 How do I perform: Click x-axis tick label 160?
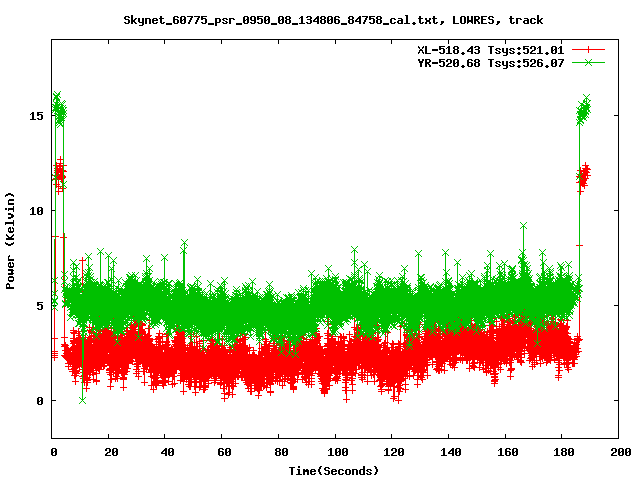507,452
